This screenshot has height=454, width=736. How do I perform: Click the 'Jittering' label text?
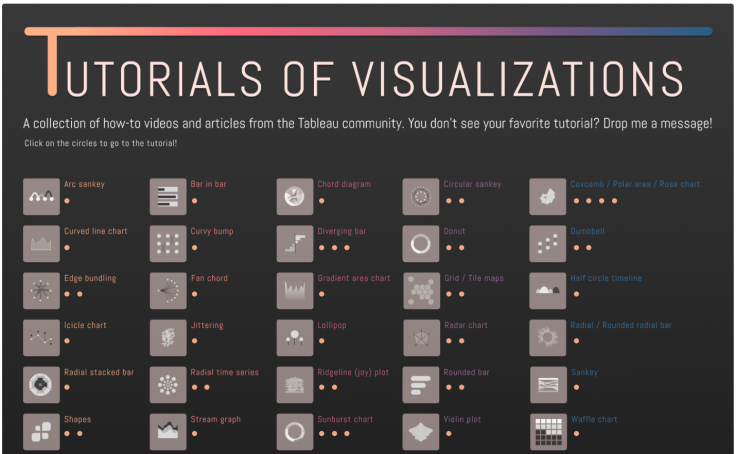pos(207,325)
